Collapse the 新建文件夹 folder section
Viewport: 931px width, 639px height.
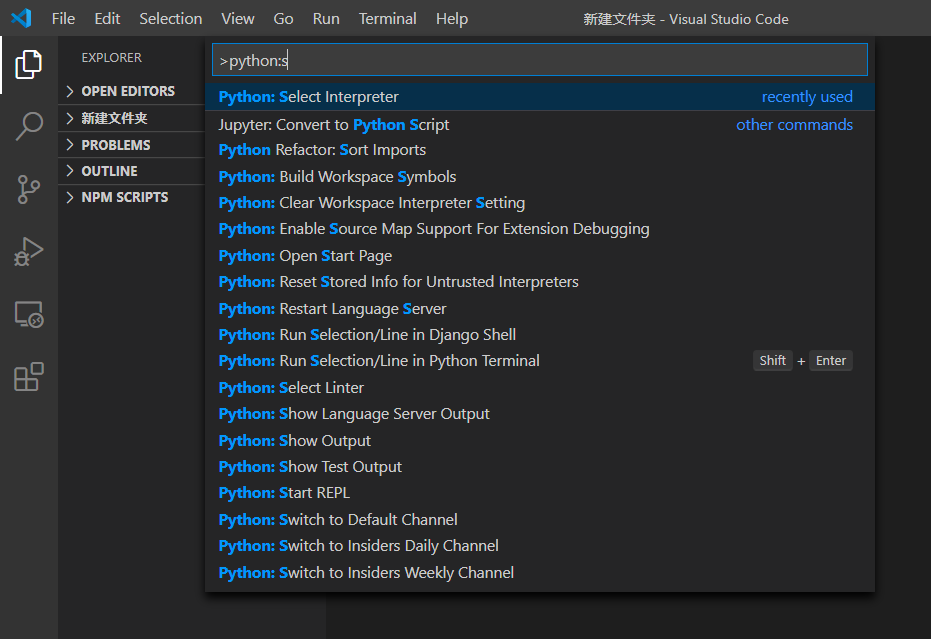(110, 117)
